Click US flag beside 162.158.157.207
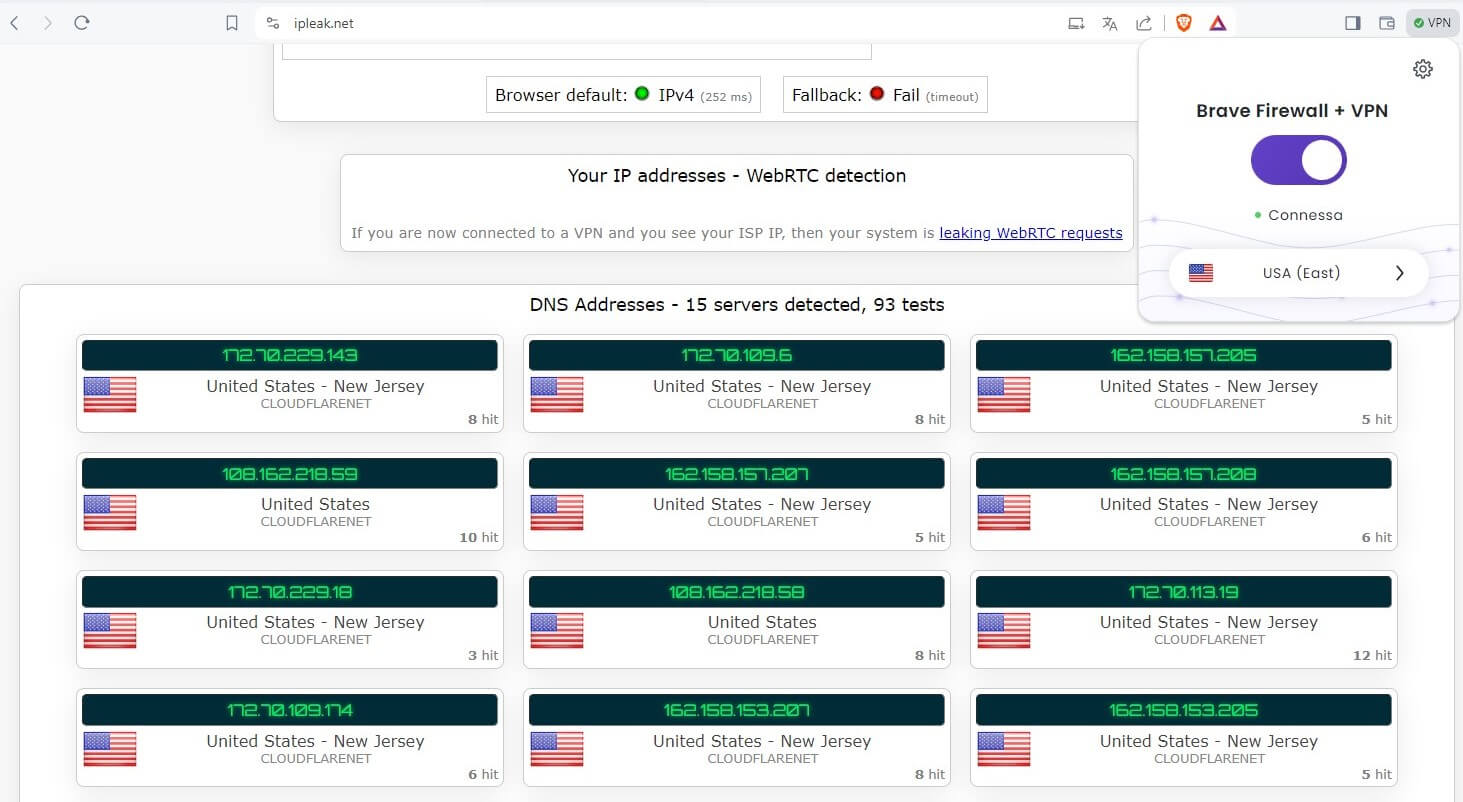 point(557,512)
